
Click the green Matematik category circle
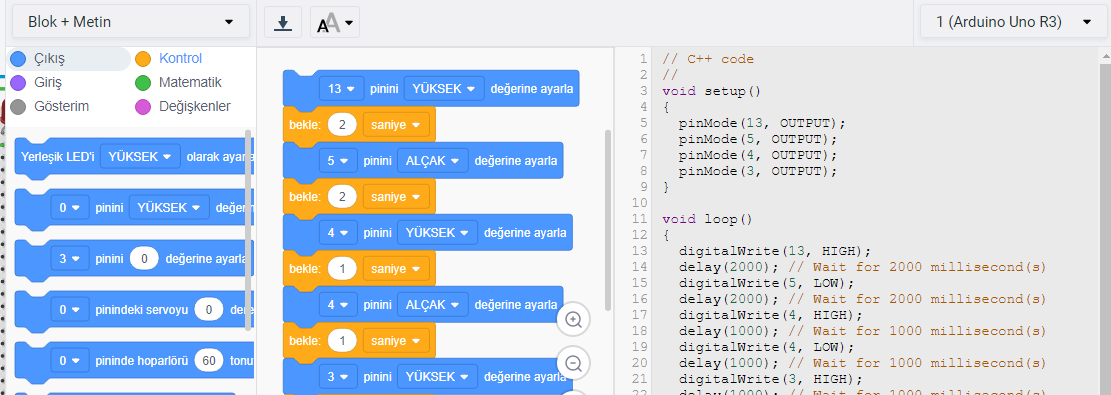click(x=143, y=83)
